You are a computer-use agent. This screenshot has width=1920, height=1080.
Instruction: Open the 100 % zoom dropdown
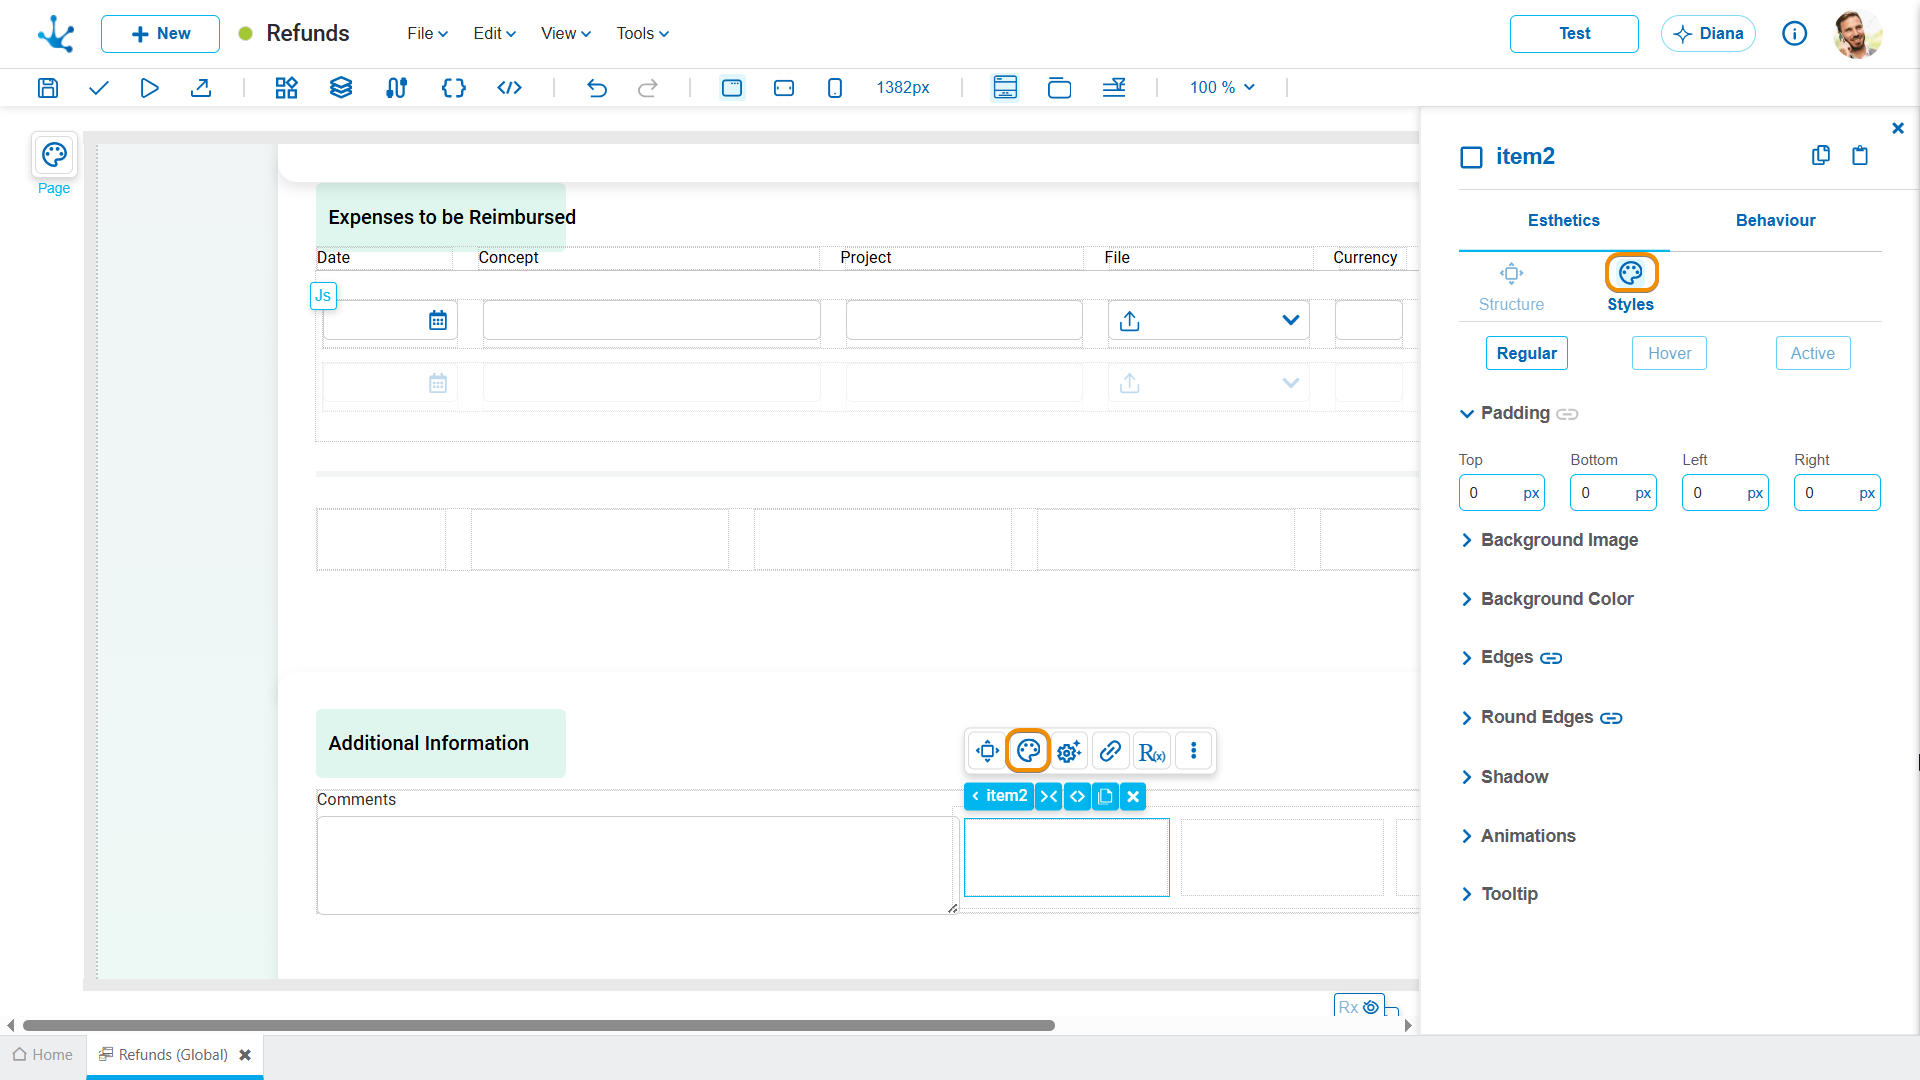click(x=1222, y=88)
